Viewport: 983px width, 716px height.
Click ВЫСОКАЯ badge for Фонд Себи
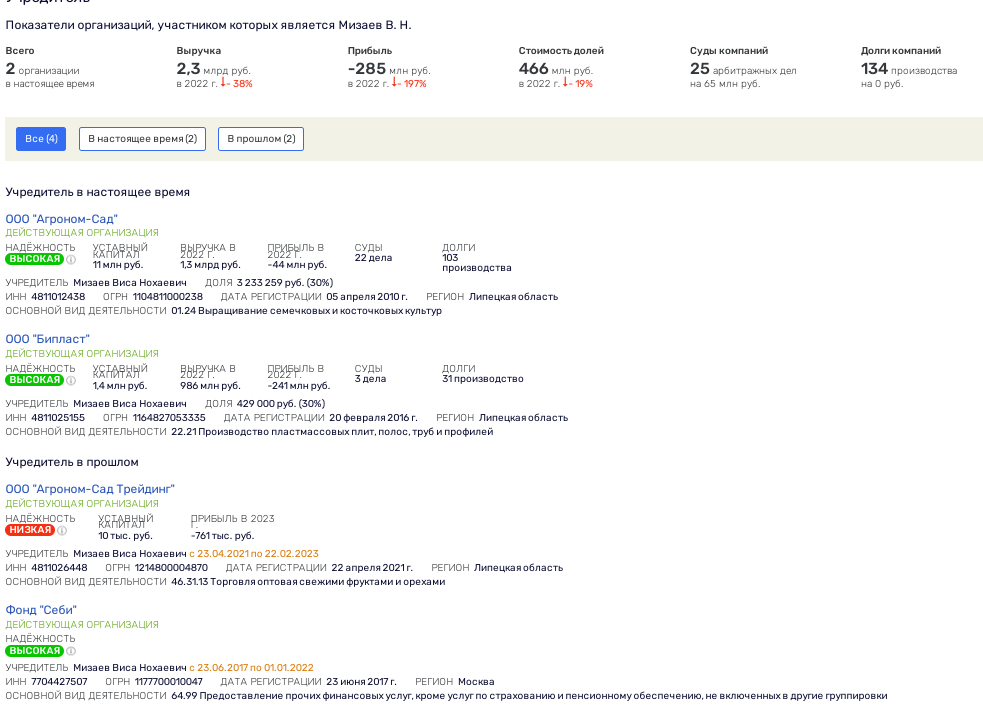(34, 651)
